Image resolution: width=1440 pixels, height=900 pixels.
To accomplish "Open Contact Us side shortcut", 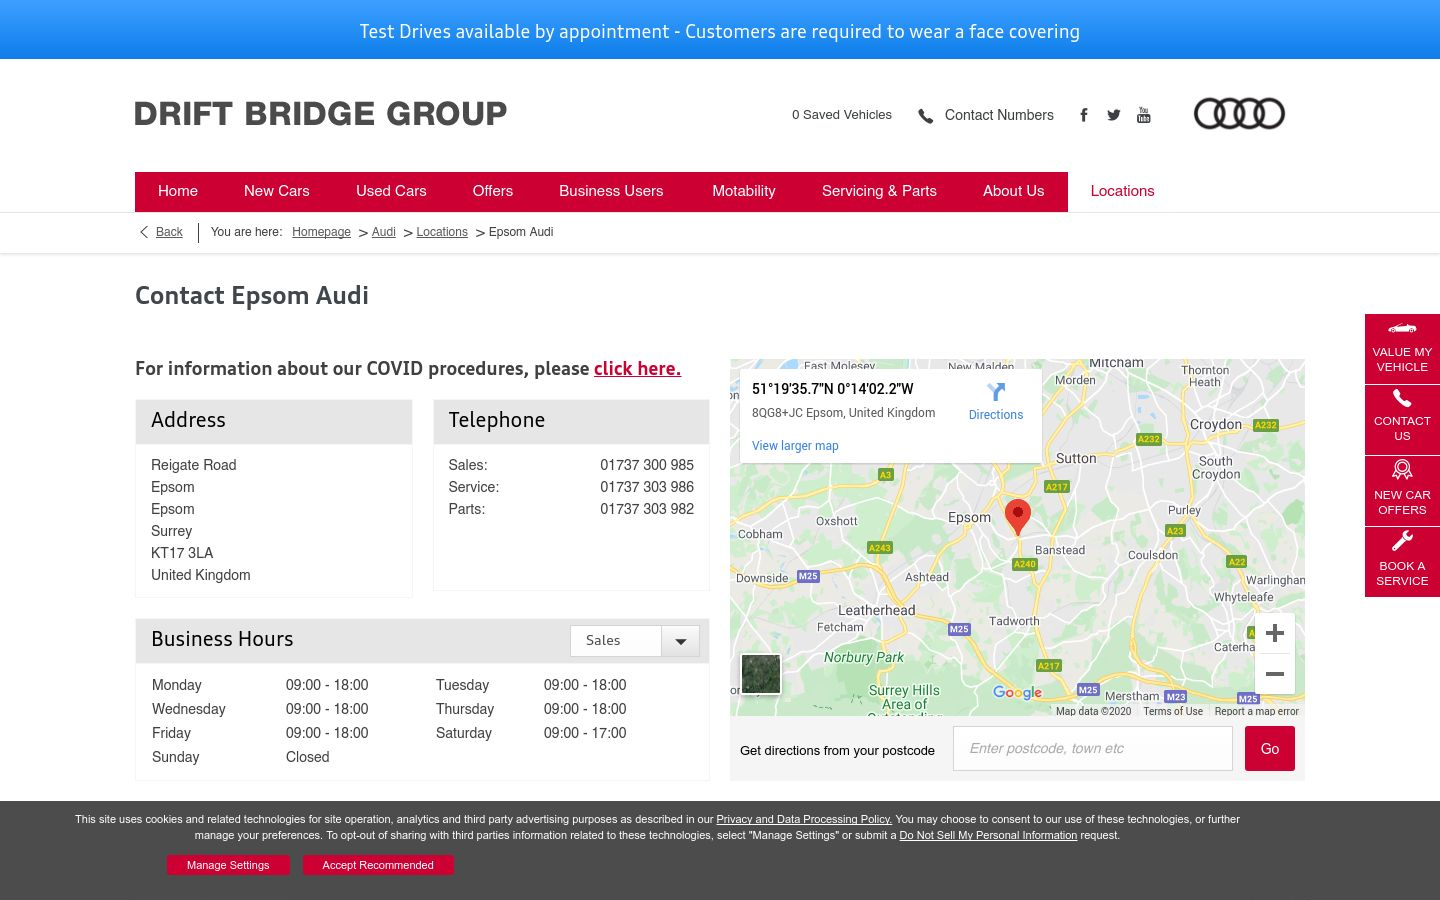I will click(x=1402, y=419).
